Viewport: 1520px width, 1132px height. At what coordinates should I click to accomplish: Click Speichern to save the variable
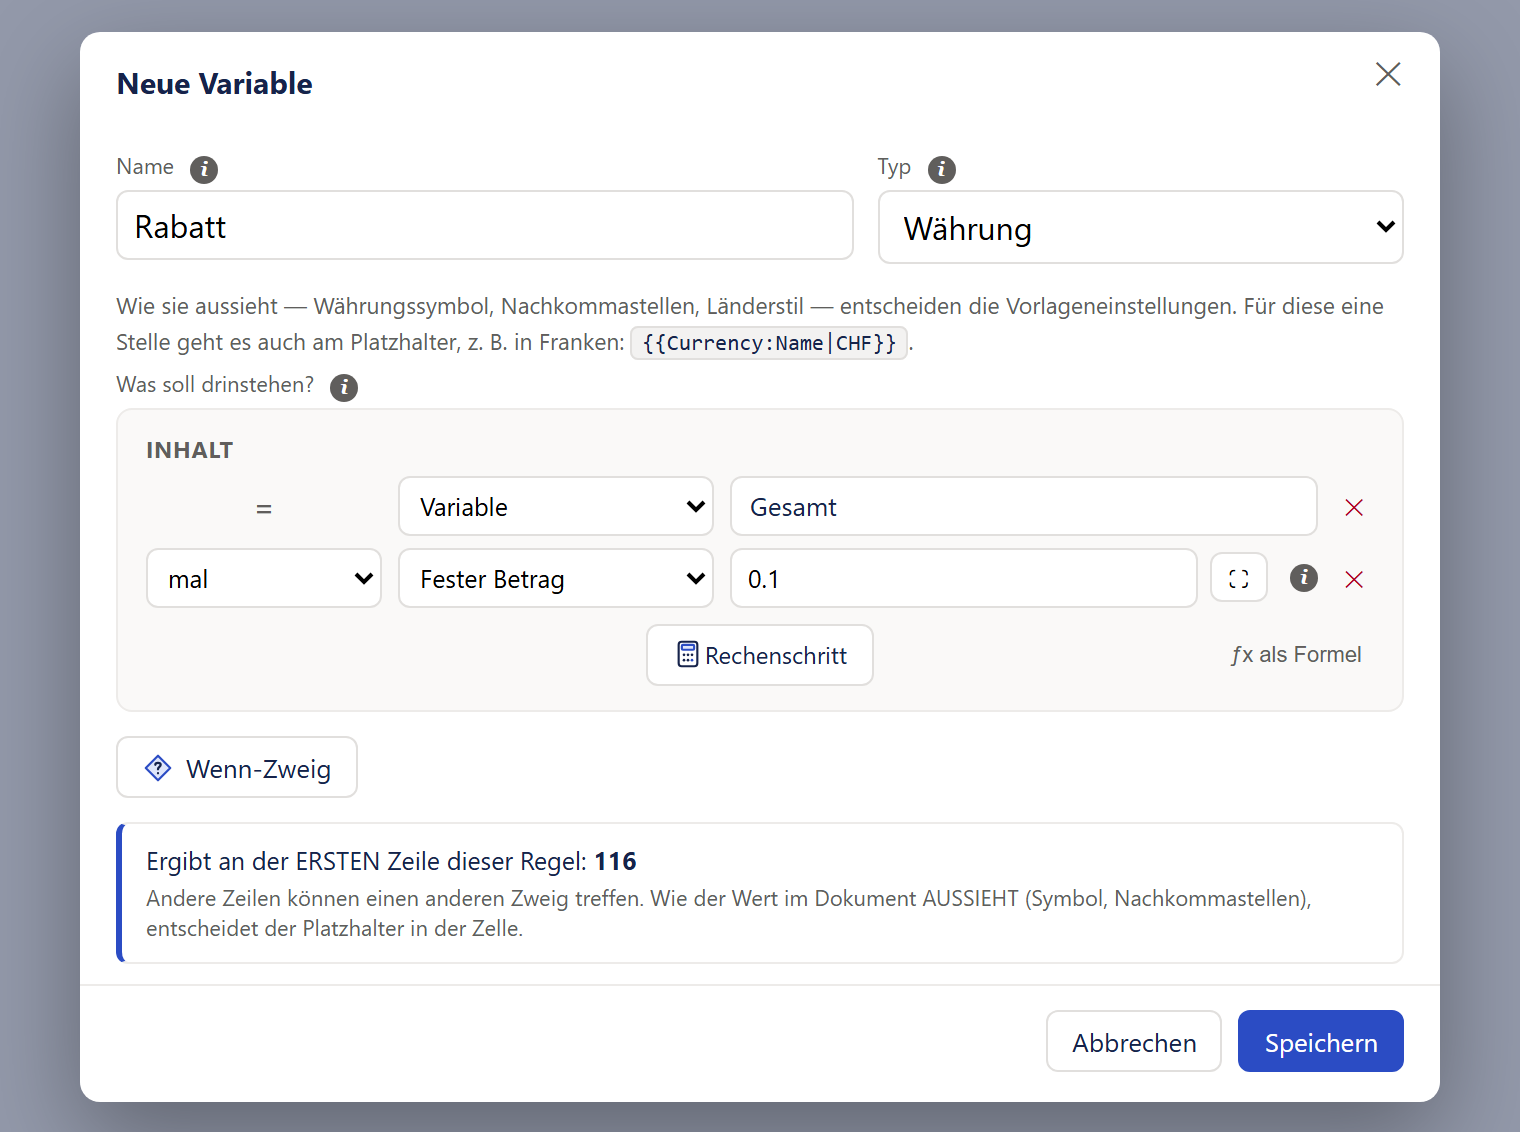(x=1320, y=1041)
